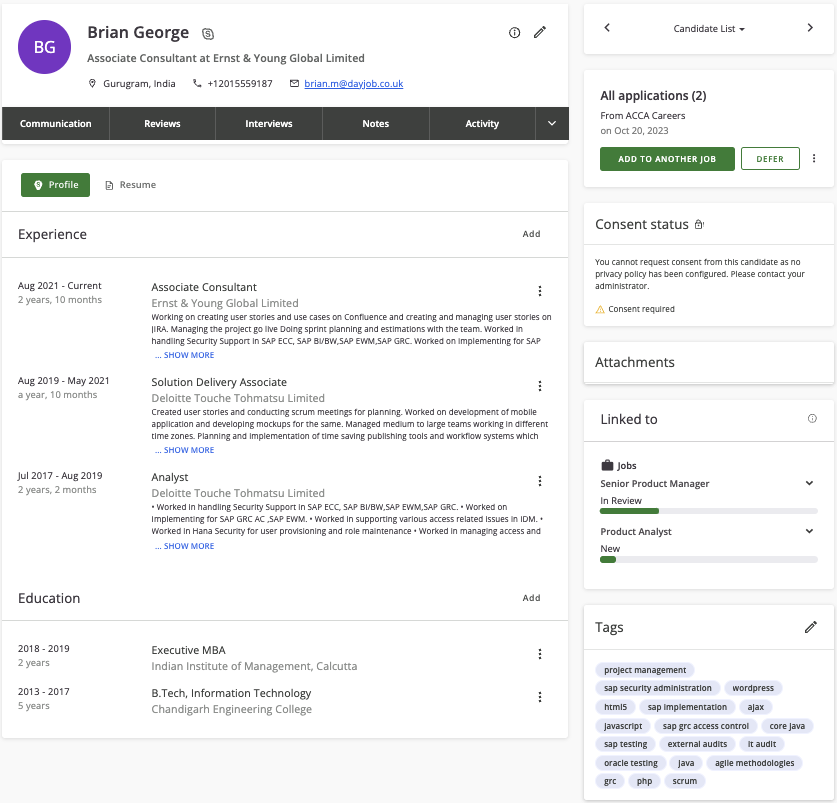Screen dimensions: 837x803
Task: Expand Product Analyst job details
Action: coord(809,532)
